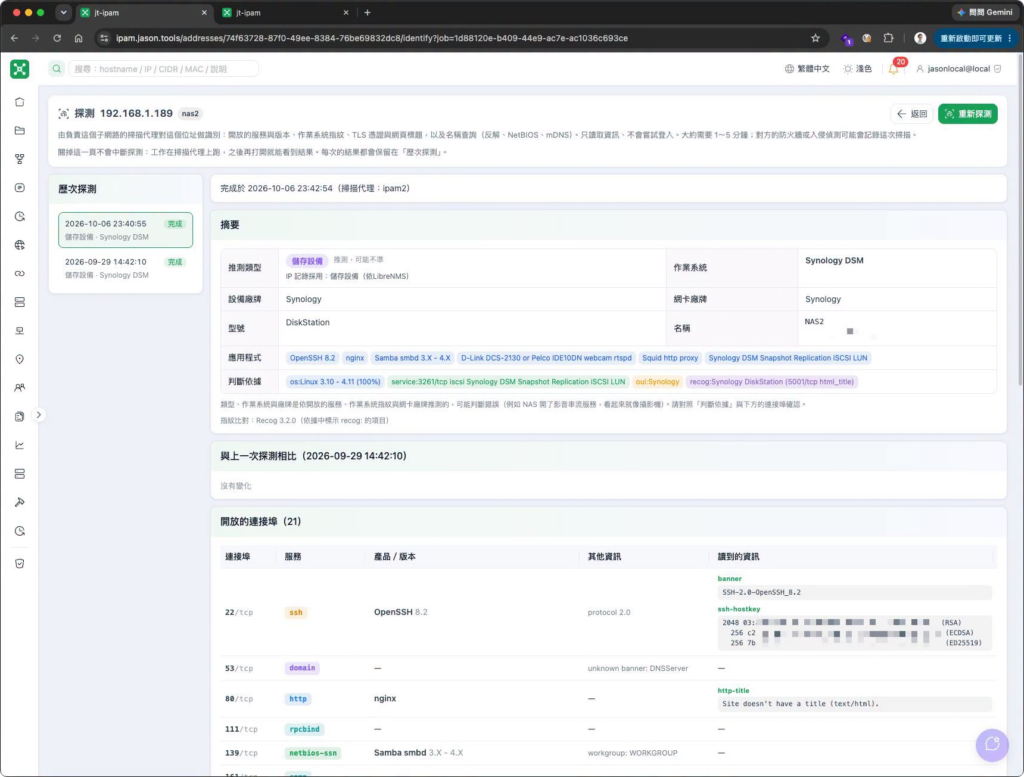Click the domain service badge for 53/tcp
The image size is (1024, 777).
(302, 668)
